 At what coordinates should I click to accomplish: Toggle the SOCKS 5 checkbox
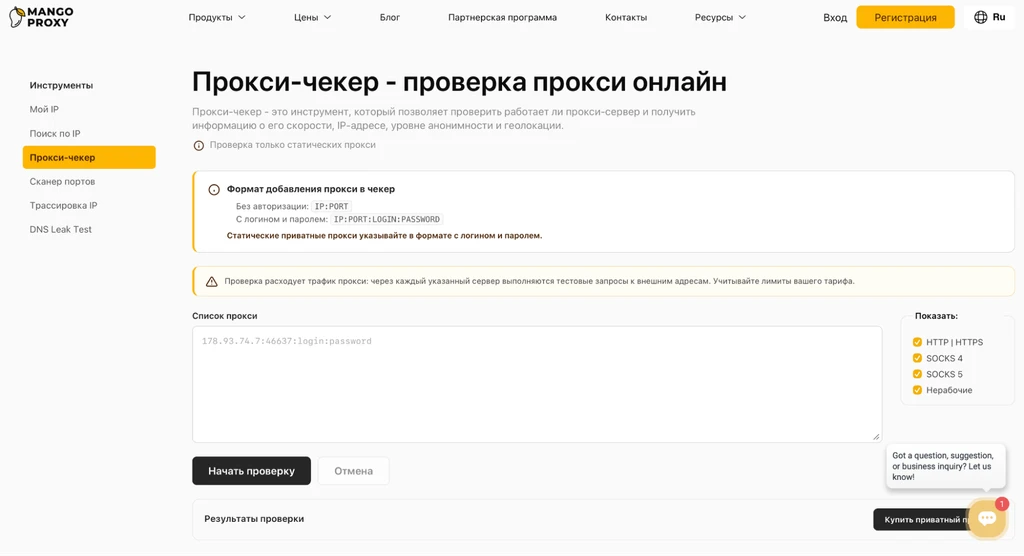coord(917,374)
